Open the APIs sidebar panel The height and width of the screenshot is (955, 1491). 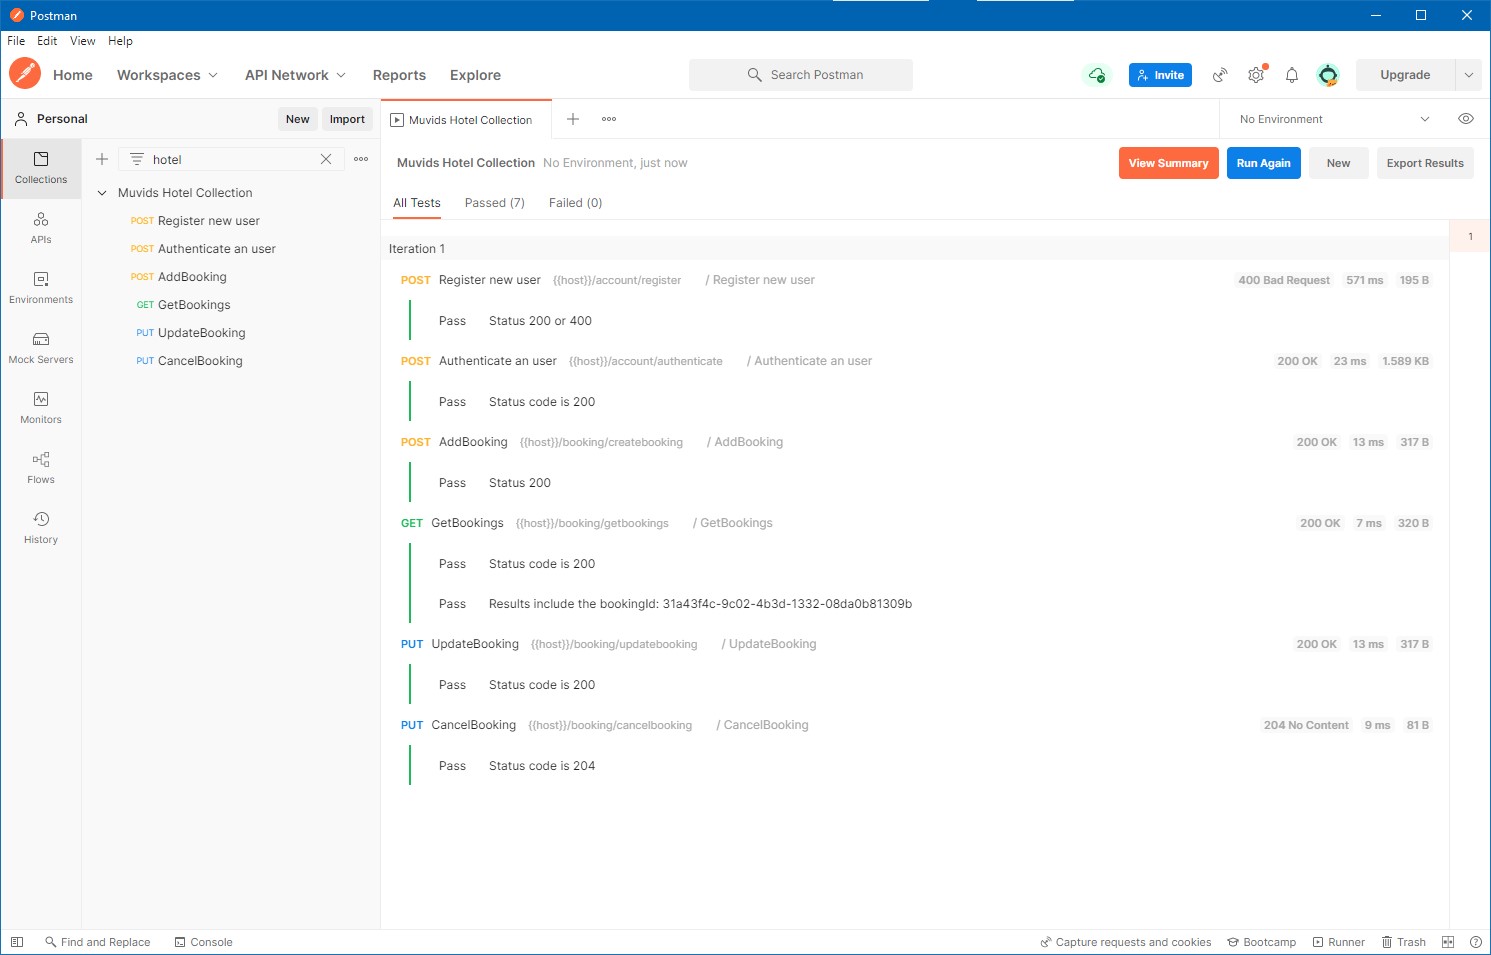[x=41, y=228]
